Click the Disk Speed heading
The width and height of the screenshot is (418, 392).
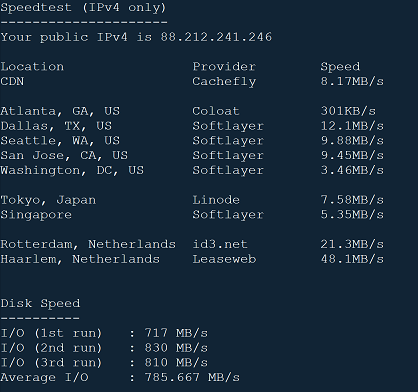coord(40,303)
